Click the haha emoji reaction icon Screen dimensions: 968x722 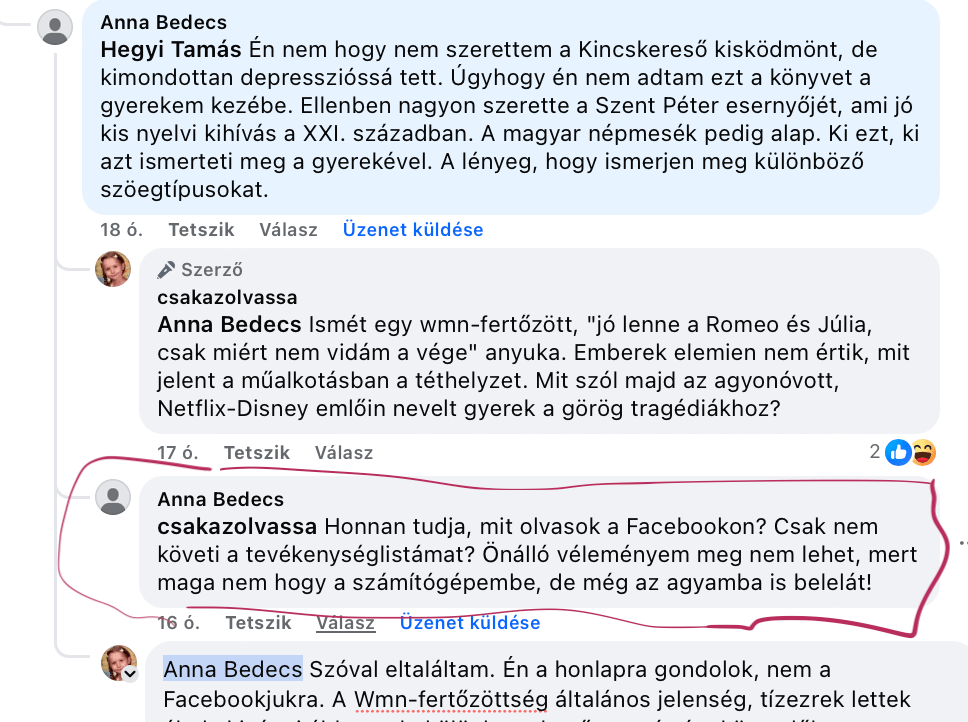(x=922, y=452)
